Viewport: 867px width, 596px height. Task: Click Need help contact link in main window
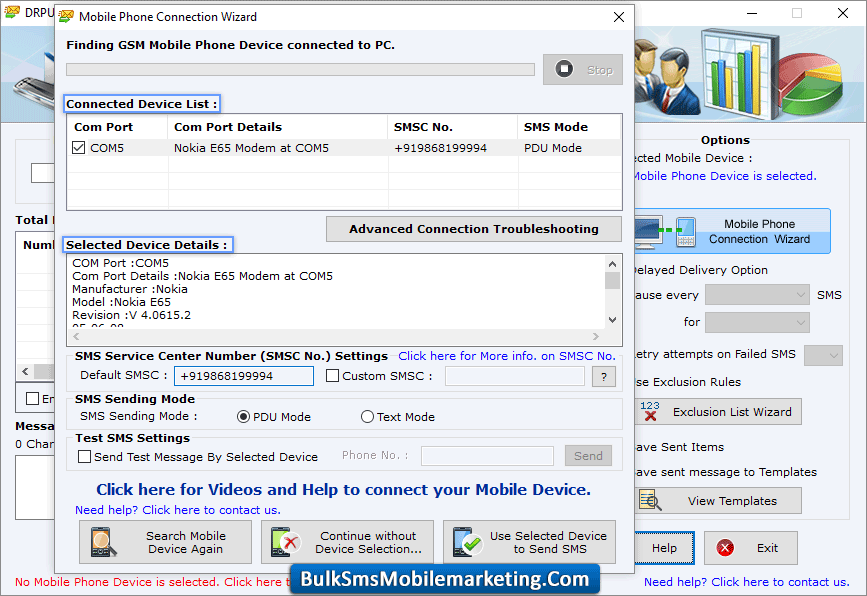pyautogui.click(x=746, y=582)
